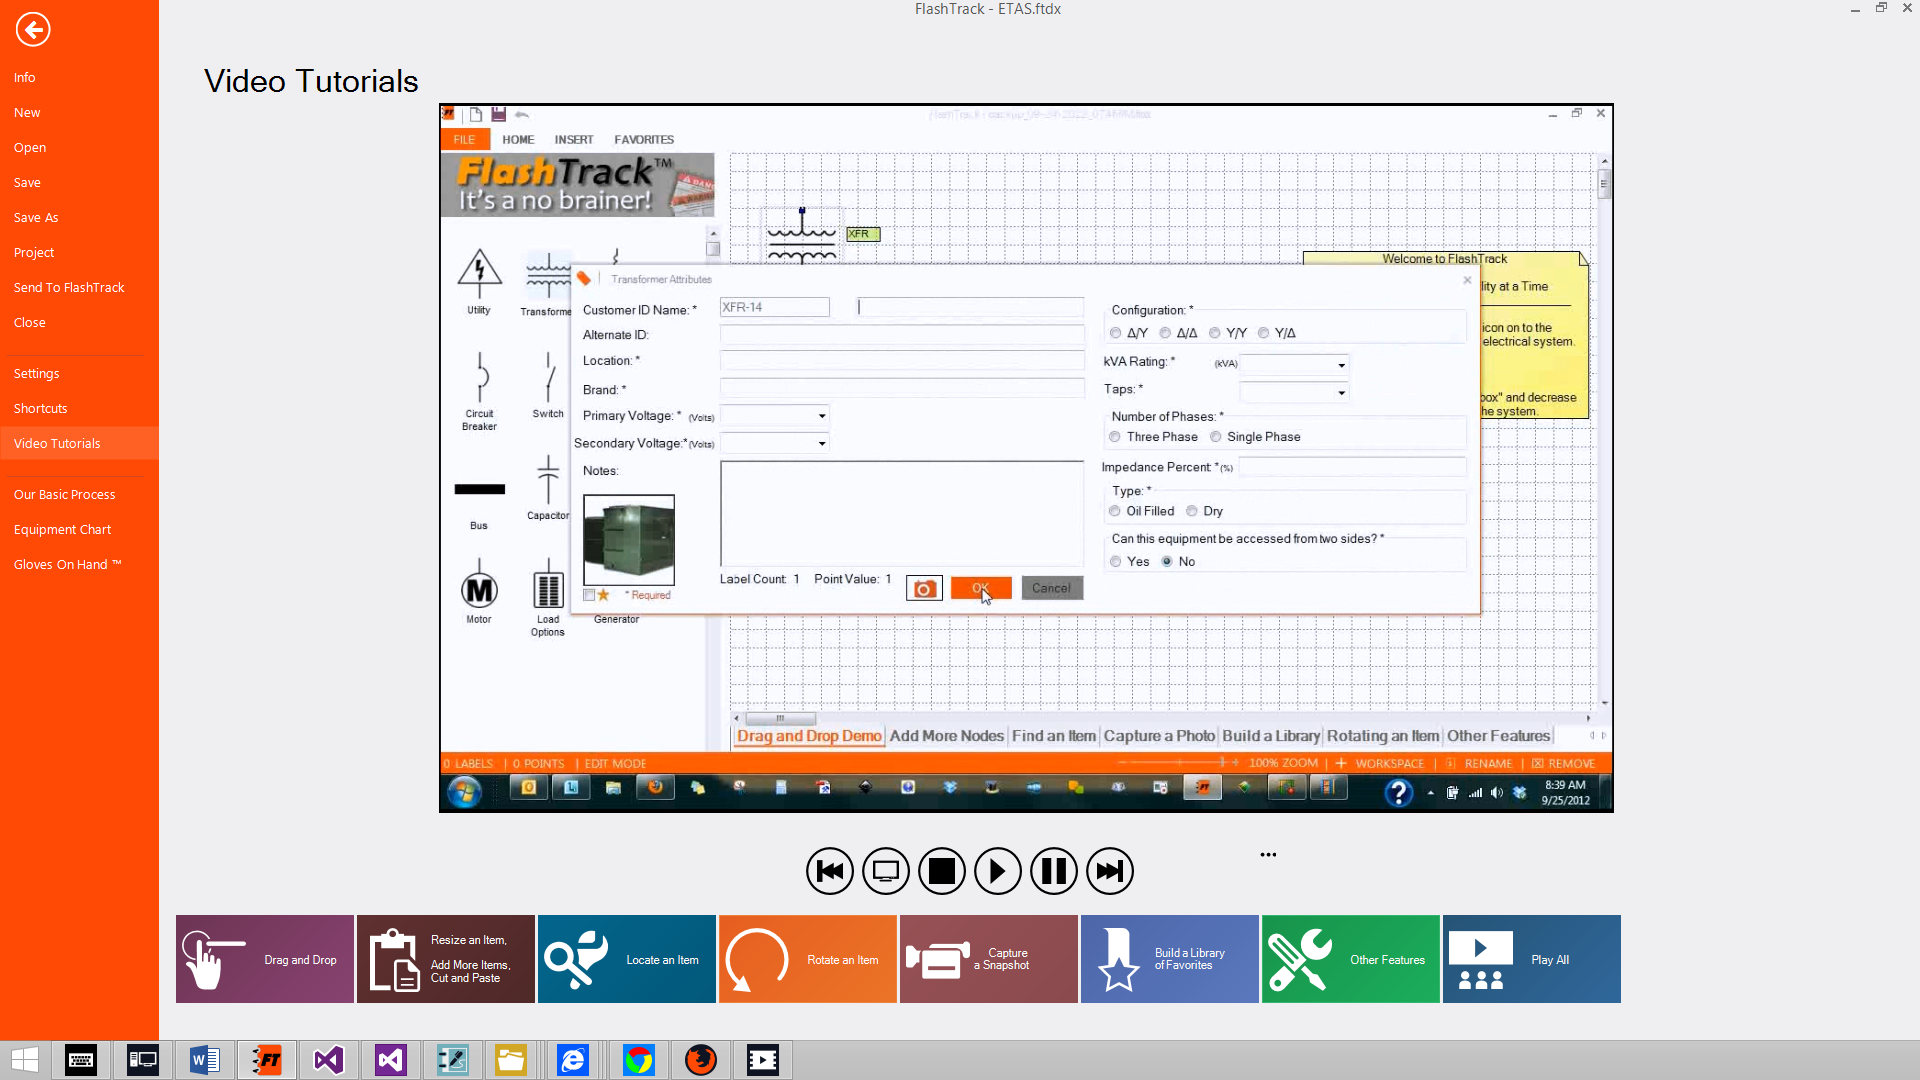Open Settings in the sidebar
This screenshot has height=1080, width=1920.
37,373
